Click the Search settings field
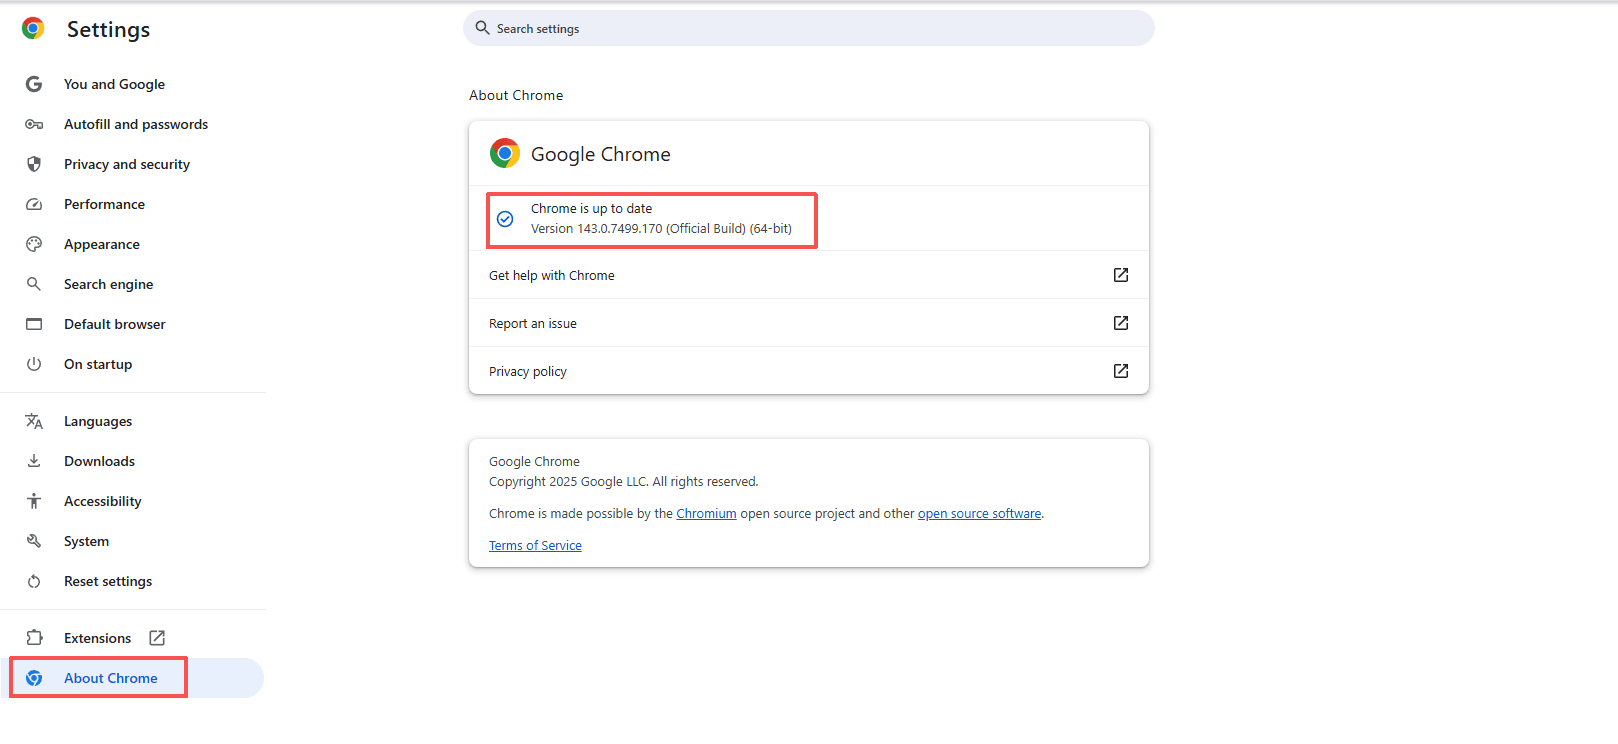Screen dimensions: 1618x744 click(808, 29)
